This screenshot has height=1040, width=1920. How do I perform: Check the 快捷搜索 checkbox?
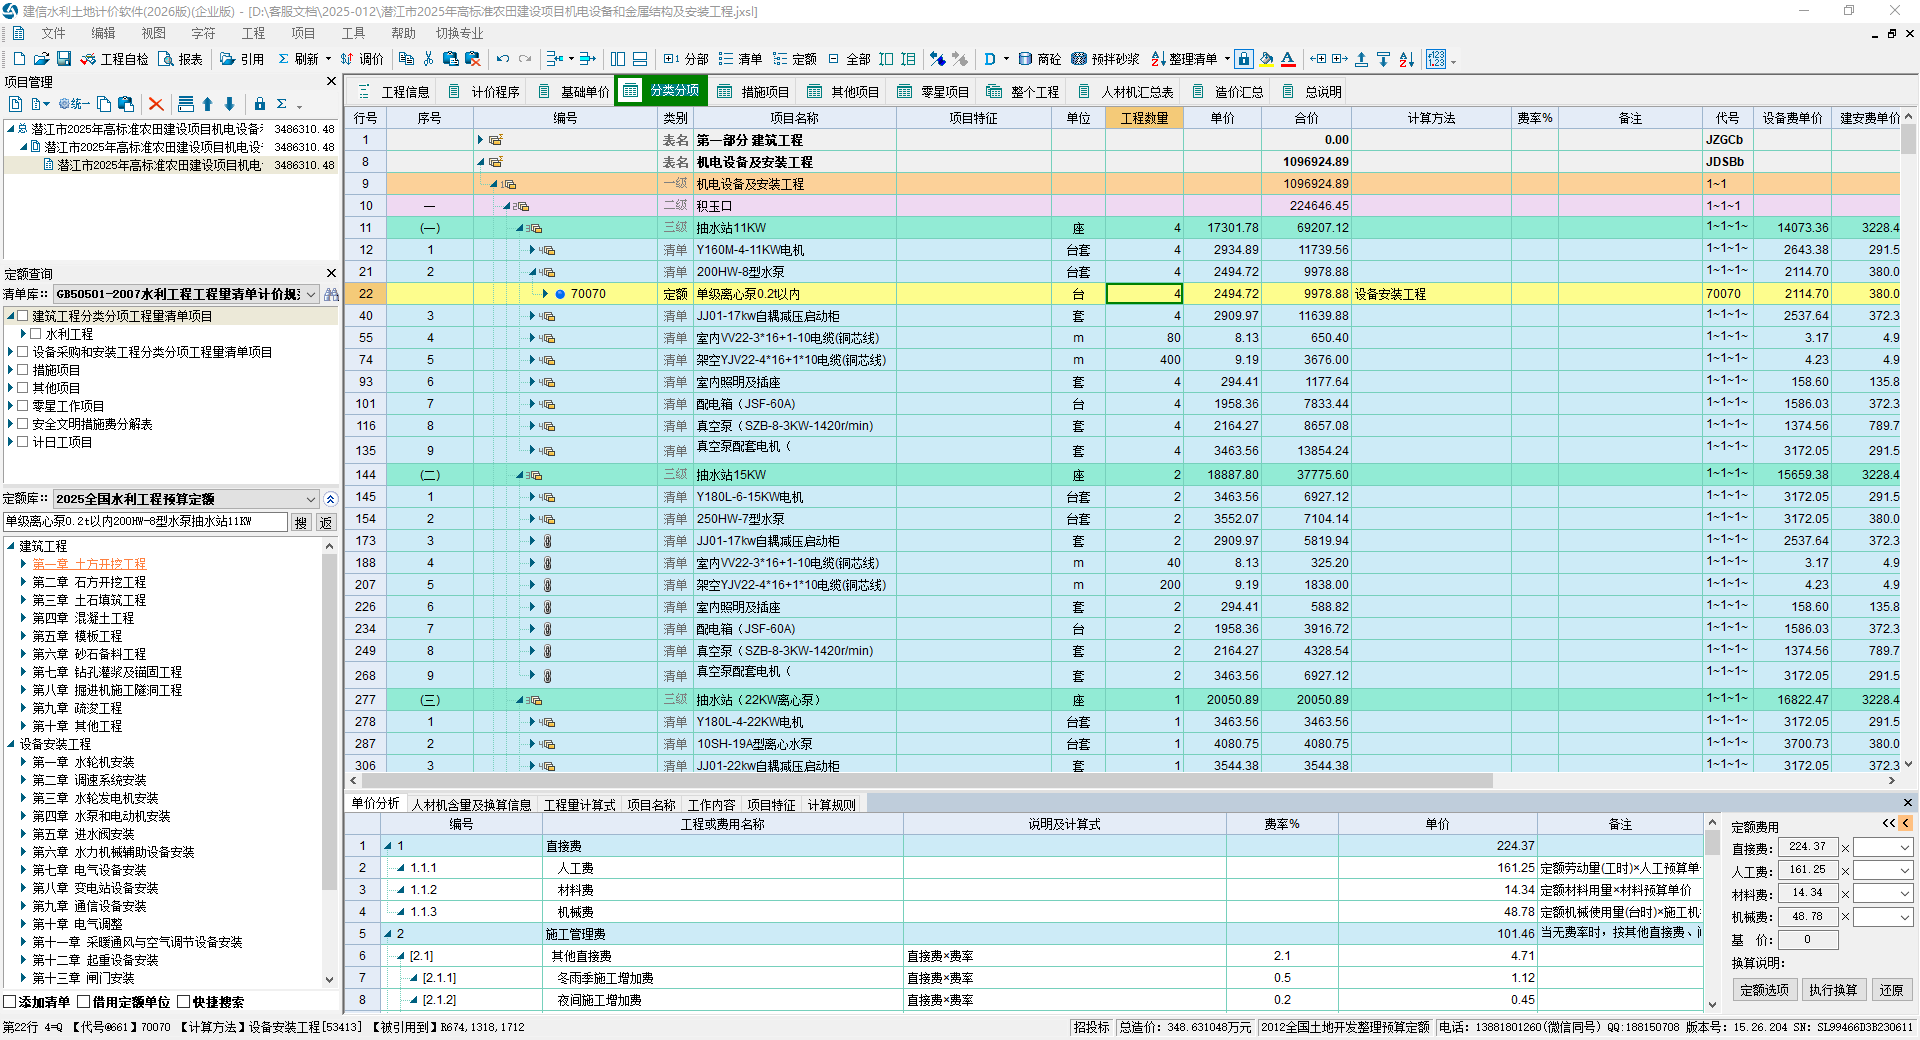coord(184,1002)
